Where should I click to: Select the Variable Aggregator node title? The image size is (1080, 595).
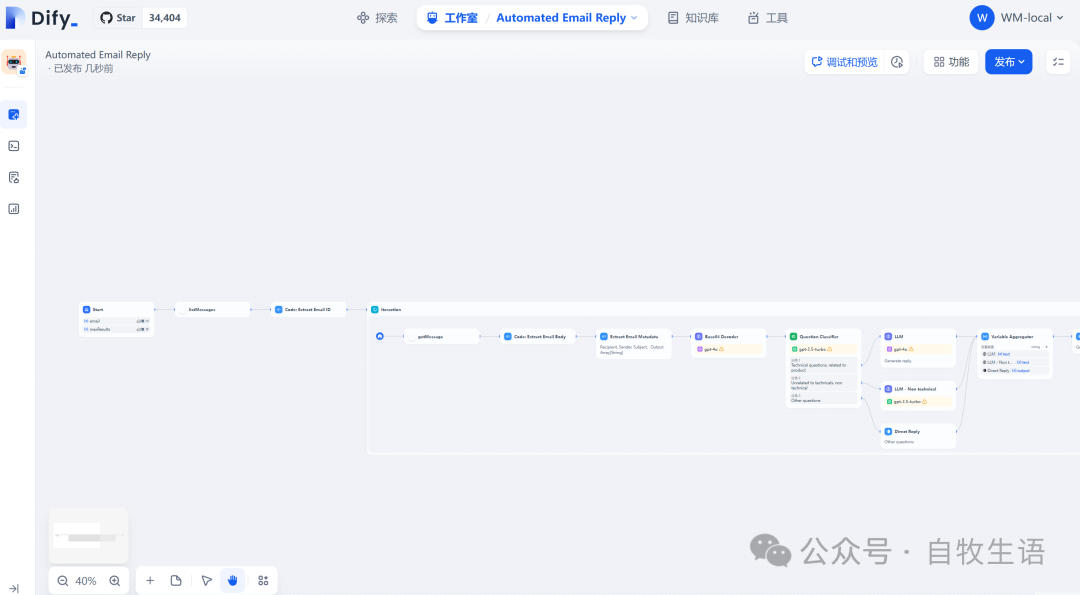(1012, 337)
